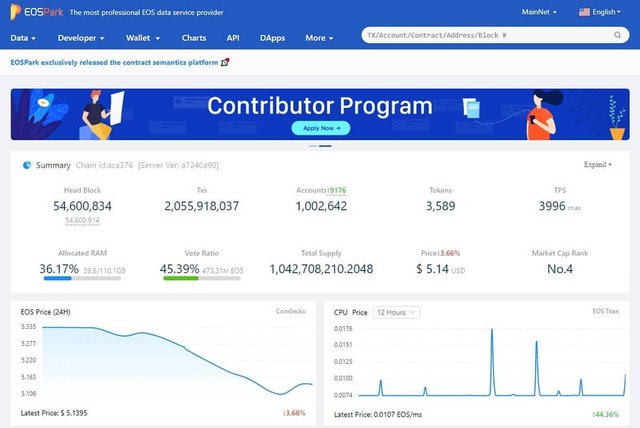This screenshot has width=640, height=428.
Task: Click the Latest Price $ 5.1395 text
Action: pos(54,413)
